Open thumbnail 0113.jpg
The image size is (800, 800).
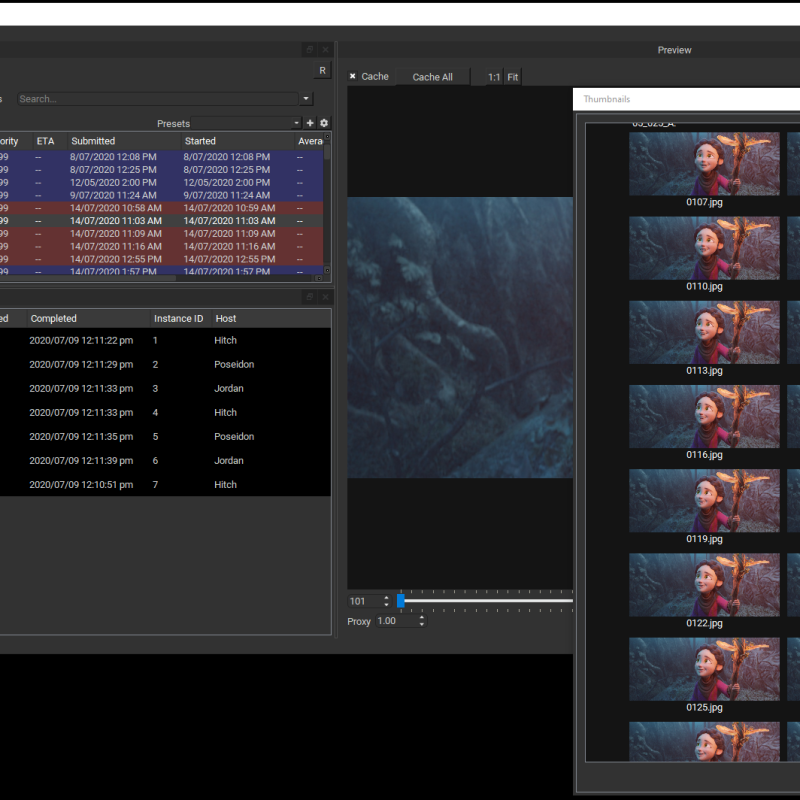pos(704,332)
